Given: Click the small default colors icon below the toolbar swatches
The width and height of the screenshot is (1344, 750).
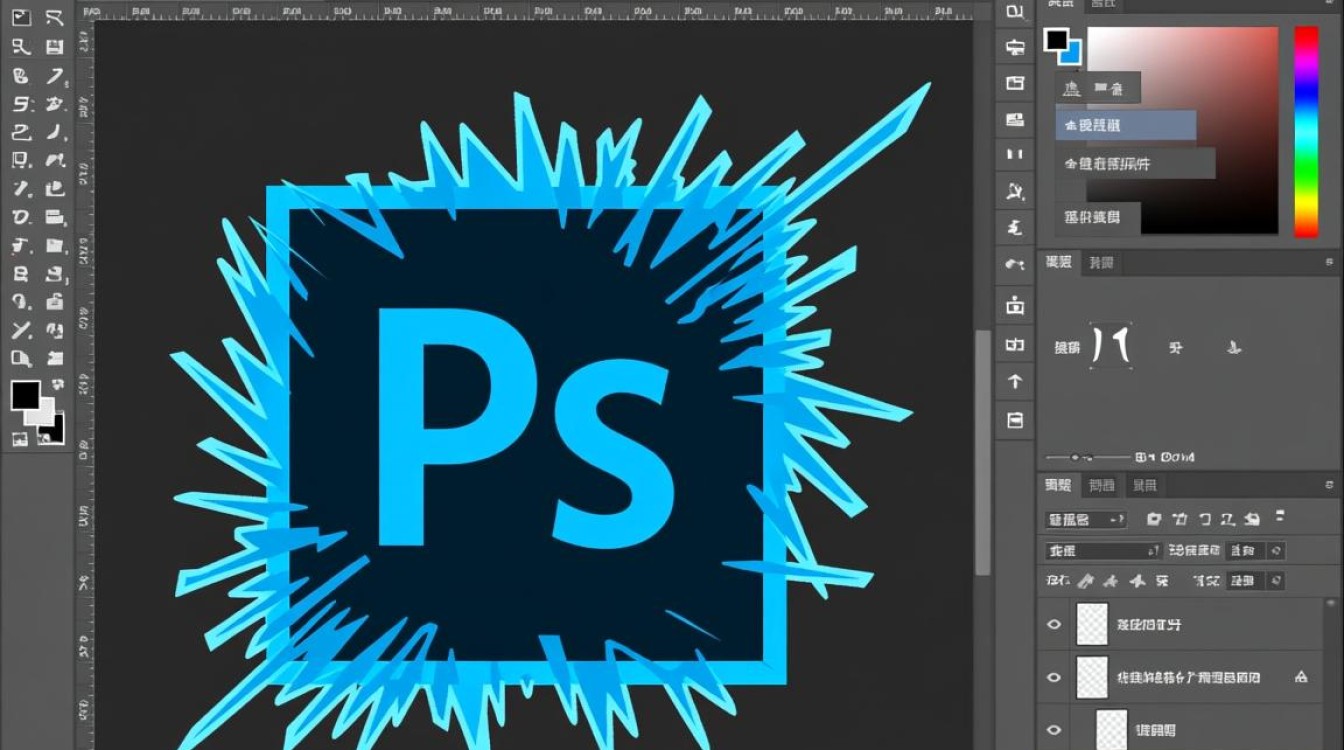Looking at the screenshot, I should coord(19,439).
